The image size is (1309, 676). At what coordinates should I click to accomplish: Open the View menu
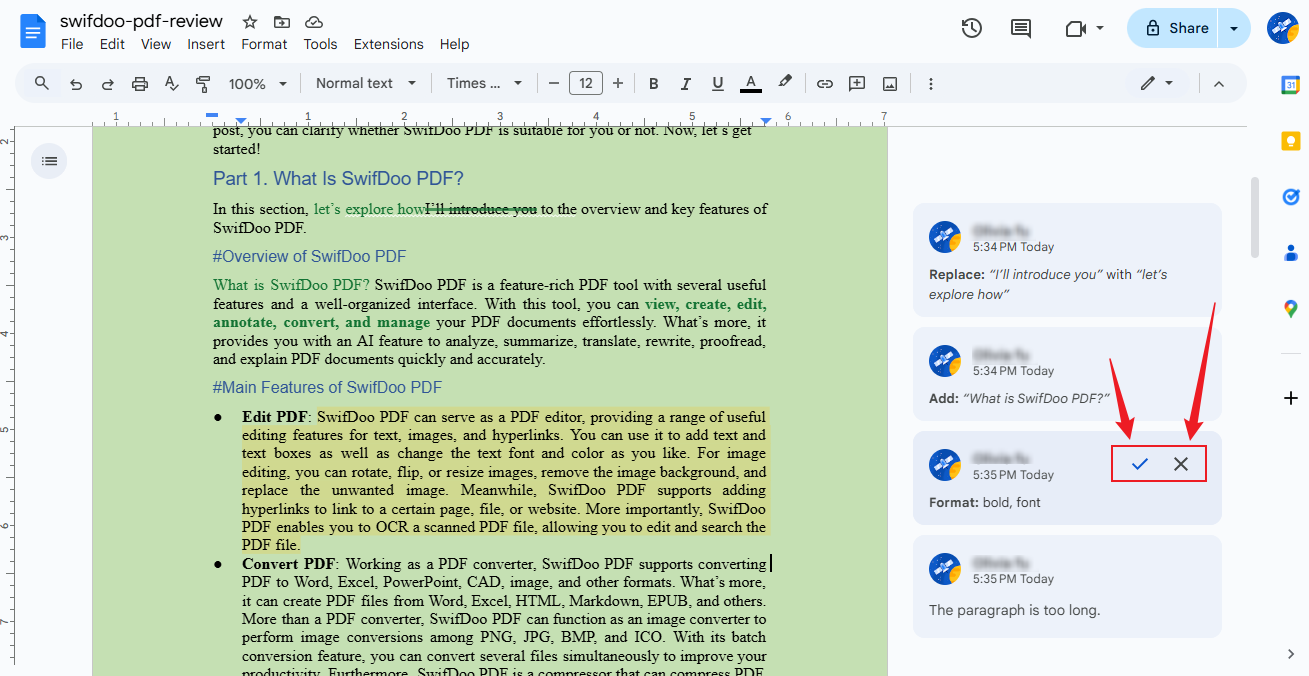[x=156, y=44]
